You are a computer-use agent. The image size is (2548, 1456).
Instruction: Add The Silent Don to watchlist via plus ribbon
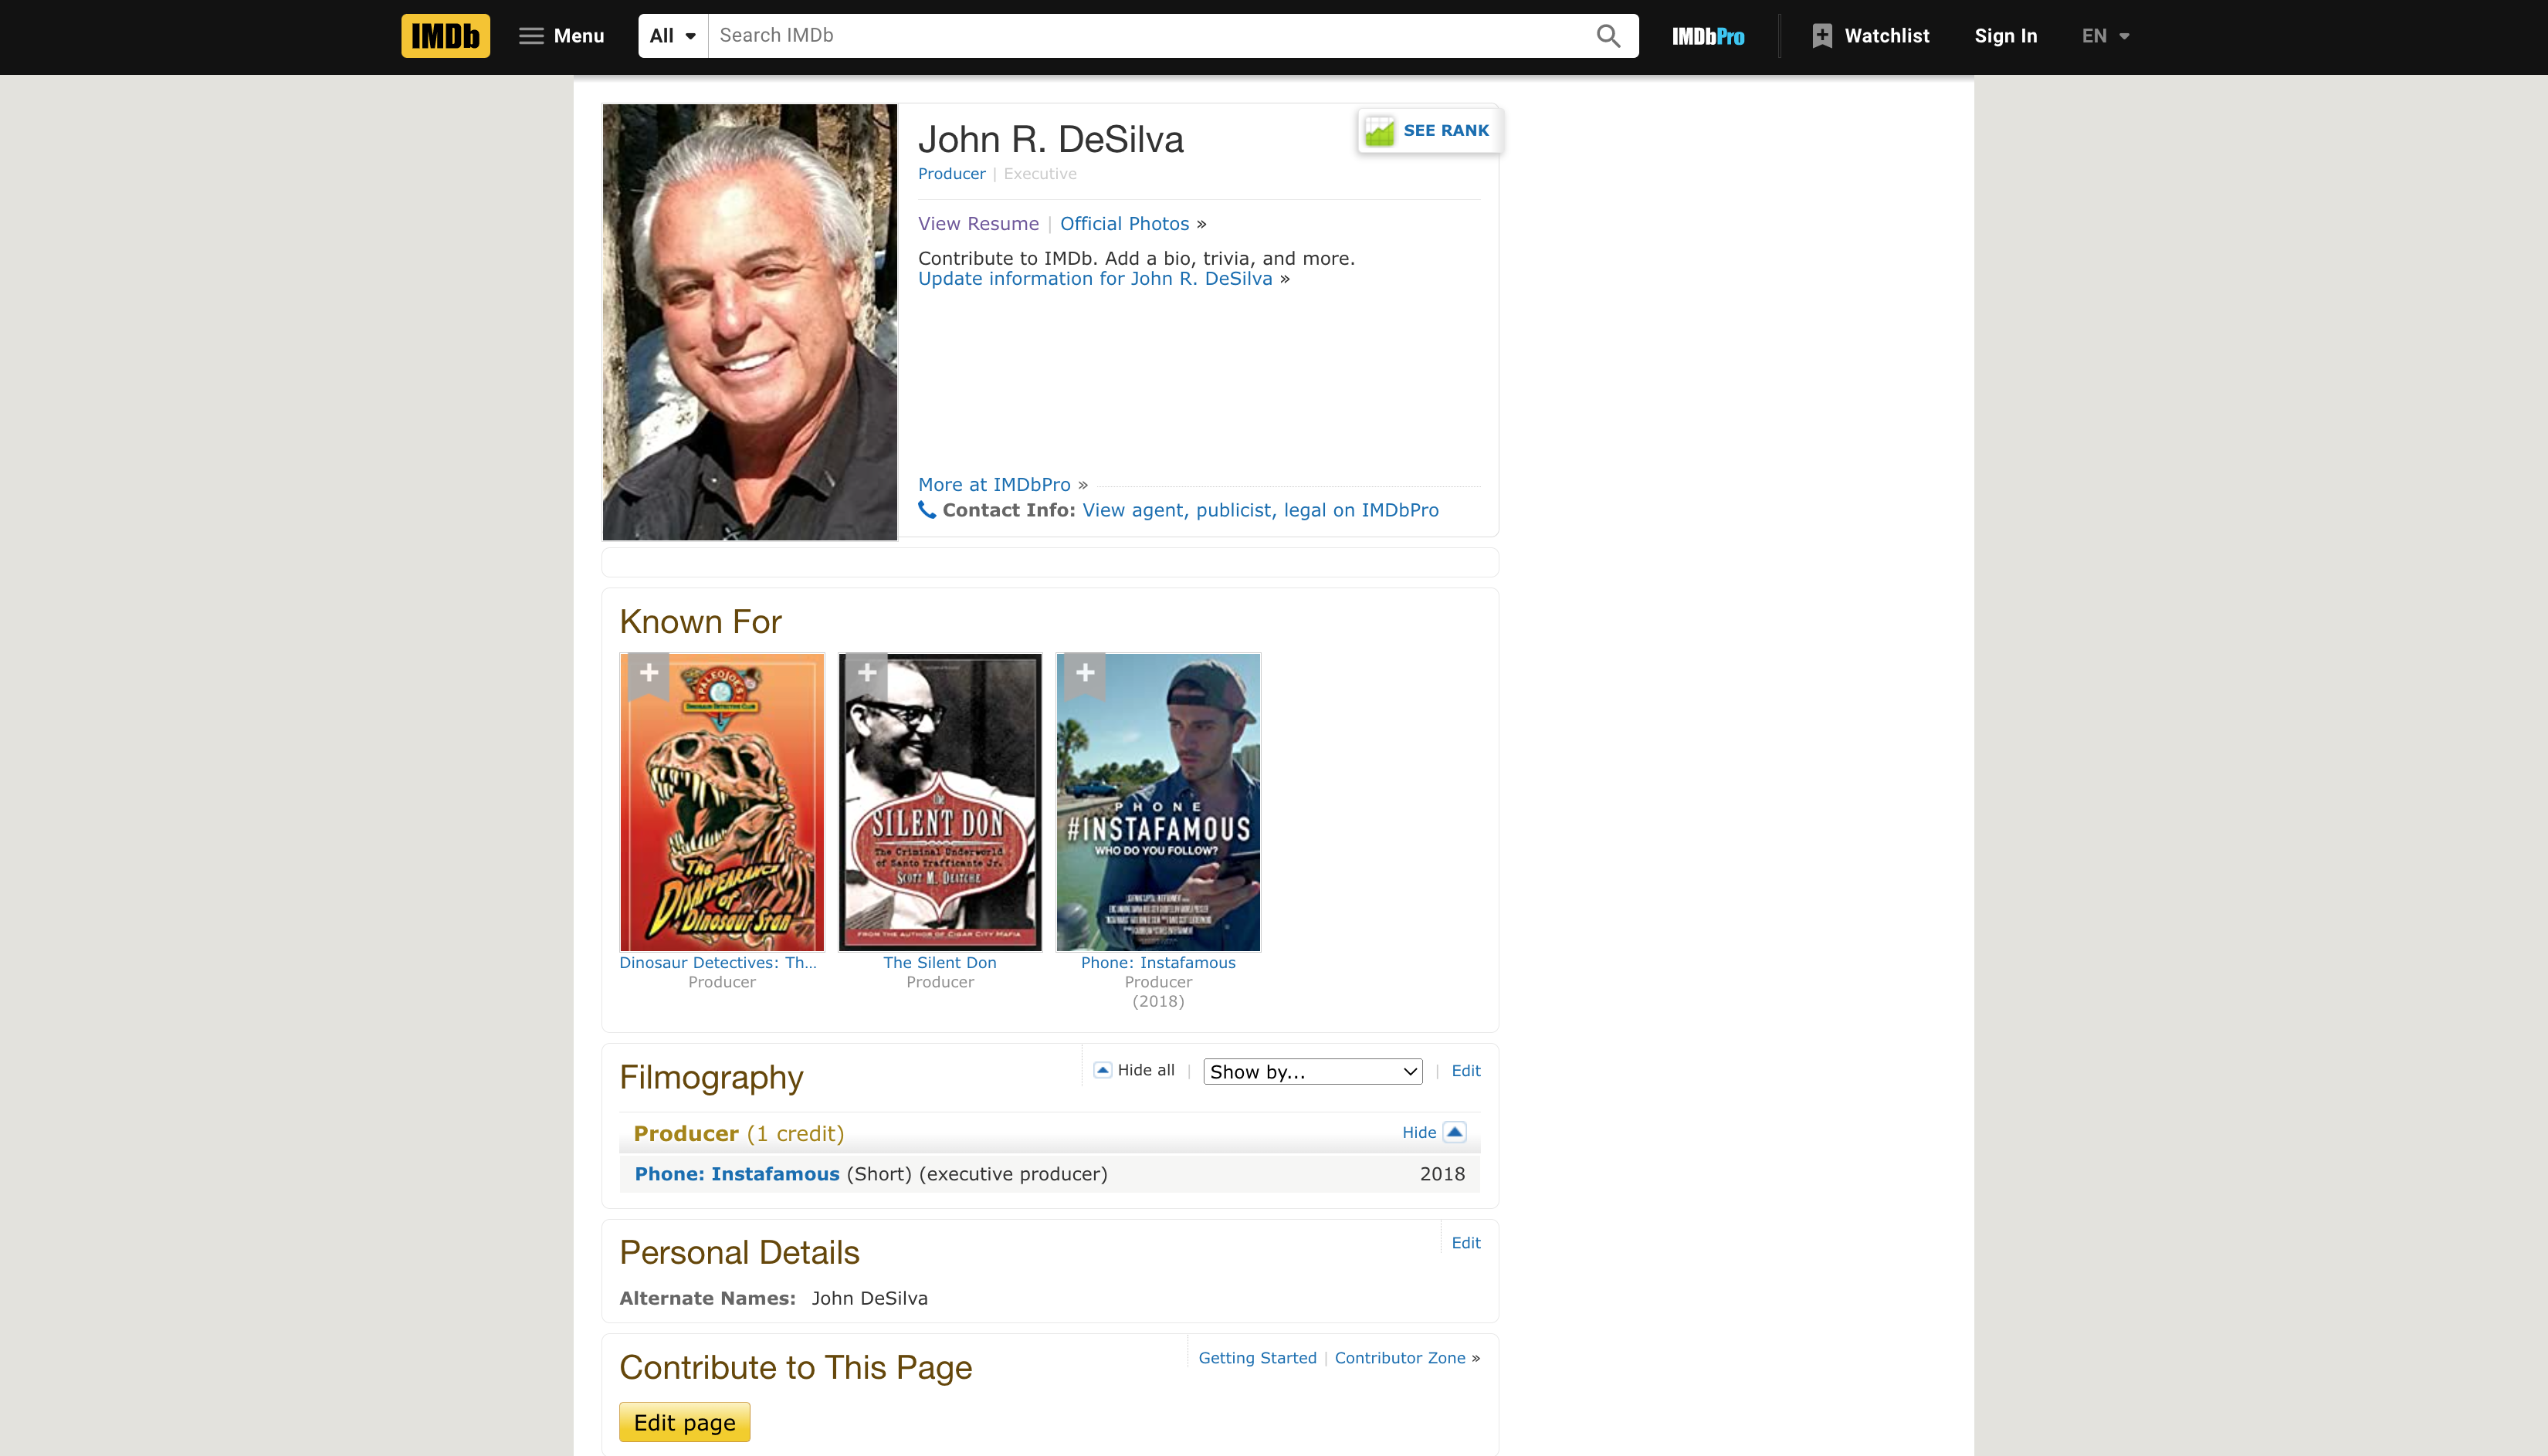point(867,673)
